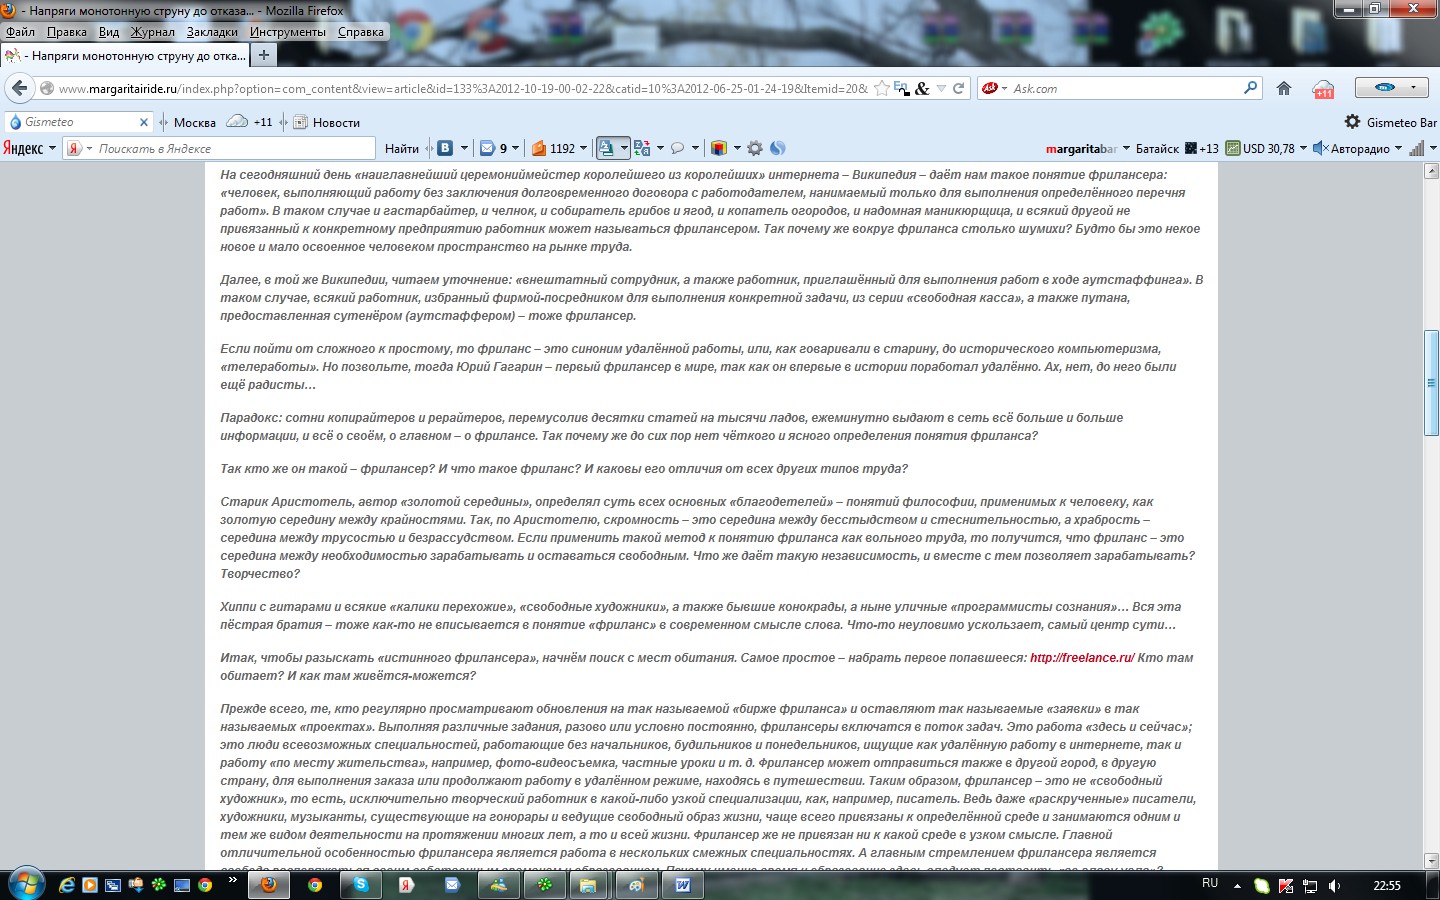Mute or unmute the Авторадио speaker icon
The width and height of the screenshot is (1440, 900).
click(1320, 148)
